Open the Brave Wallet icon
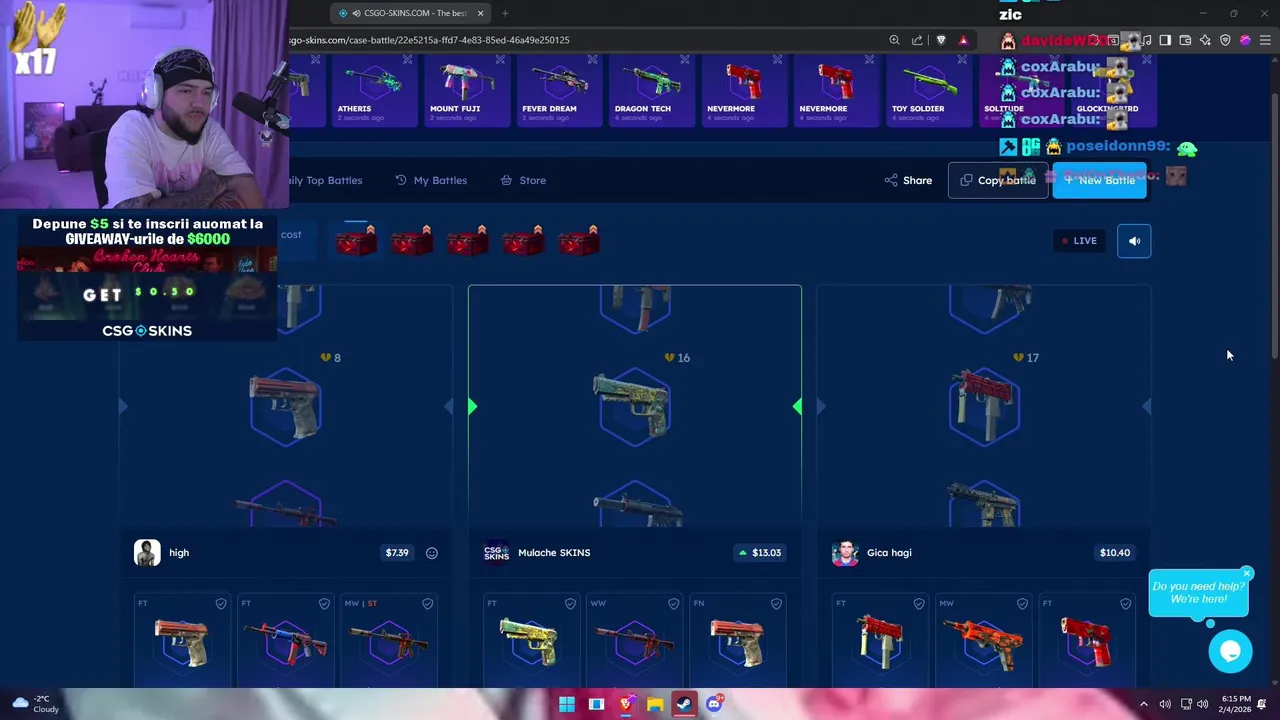This screenshot has width=1280, height=720. 1185,40
